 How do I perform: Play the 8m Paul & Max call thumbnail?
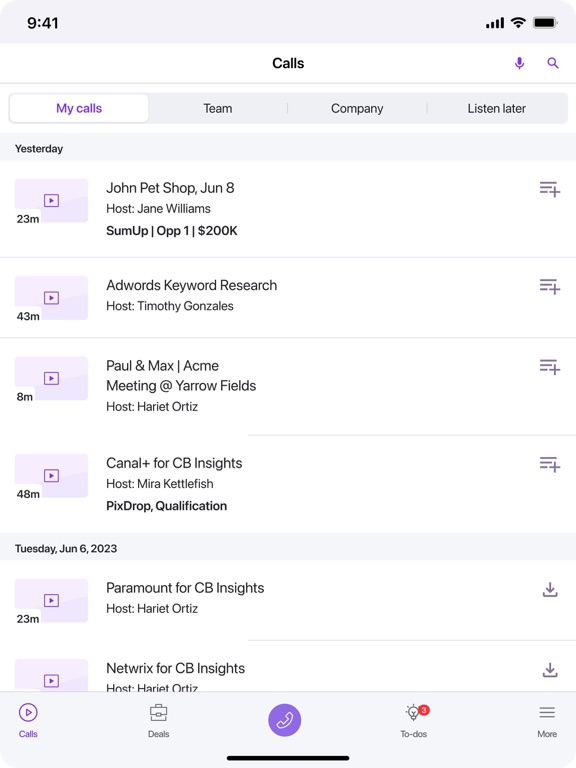[x=51, y=378]
